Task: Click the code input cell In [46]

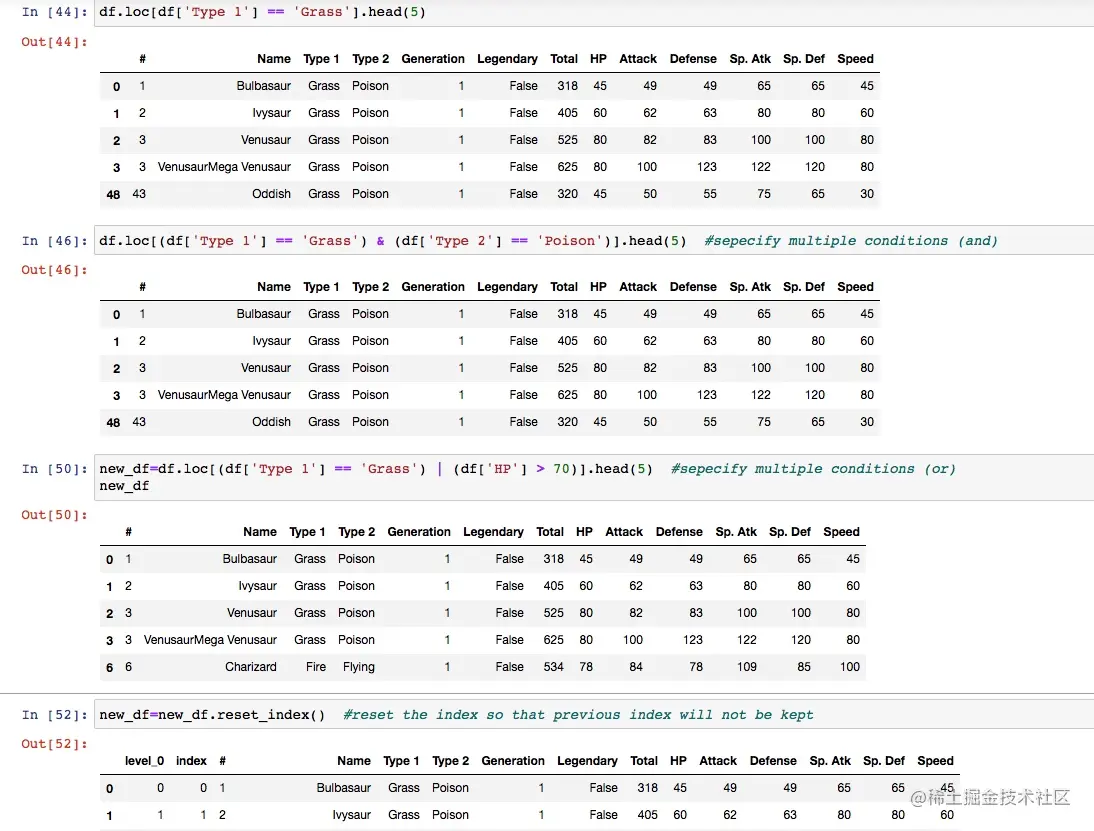Action: (x=594, y=241)
